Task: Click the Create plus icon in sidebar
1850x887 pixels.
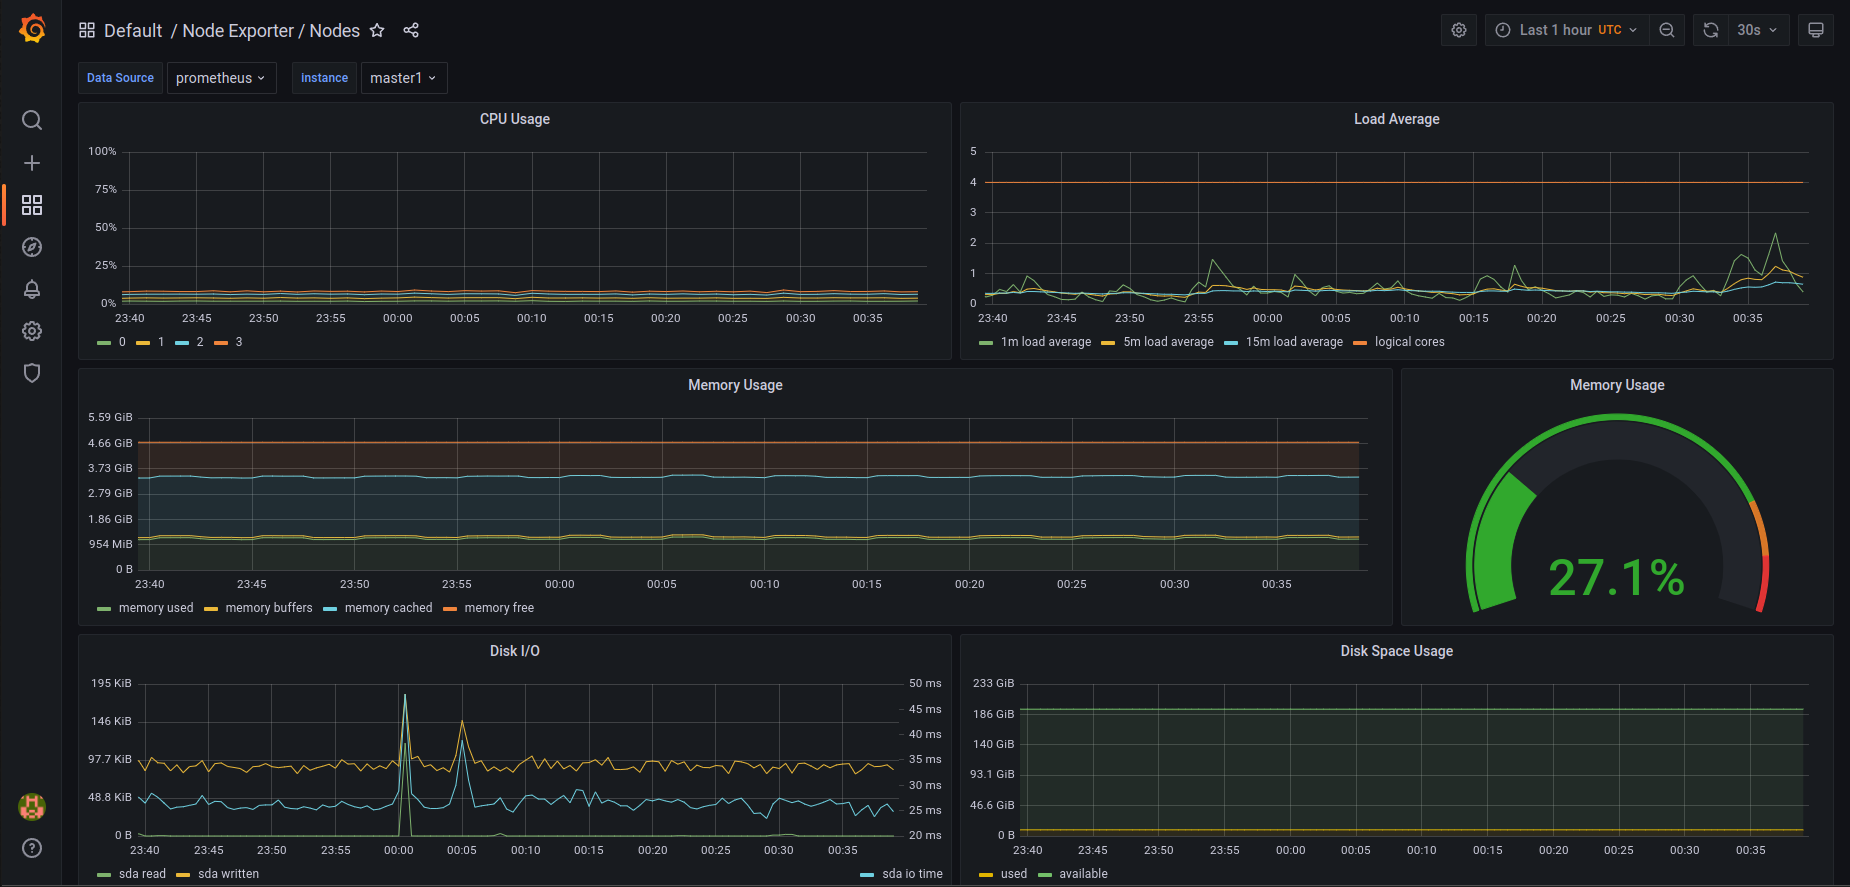Action: 32,163
